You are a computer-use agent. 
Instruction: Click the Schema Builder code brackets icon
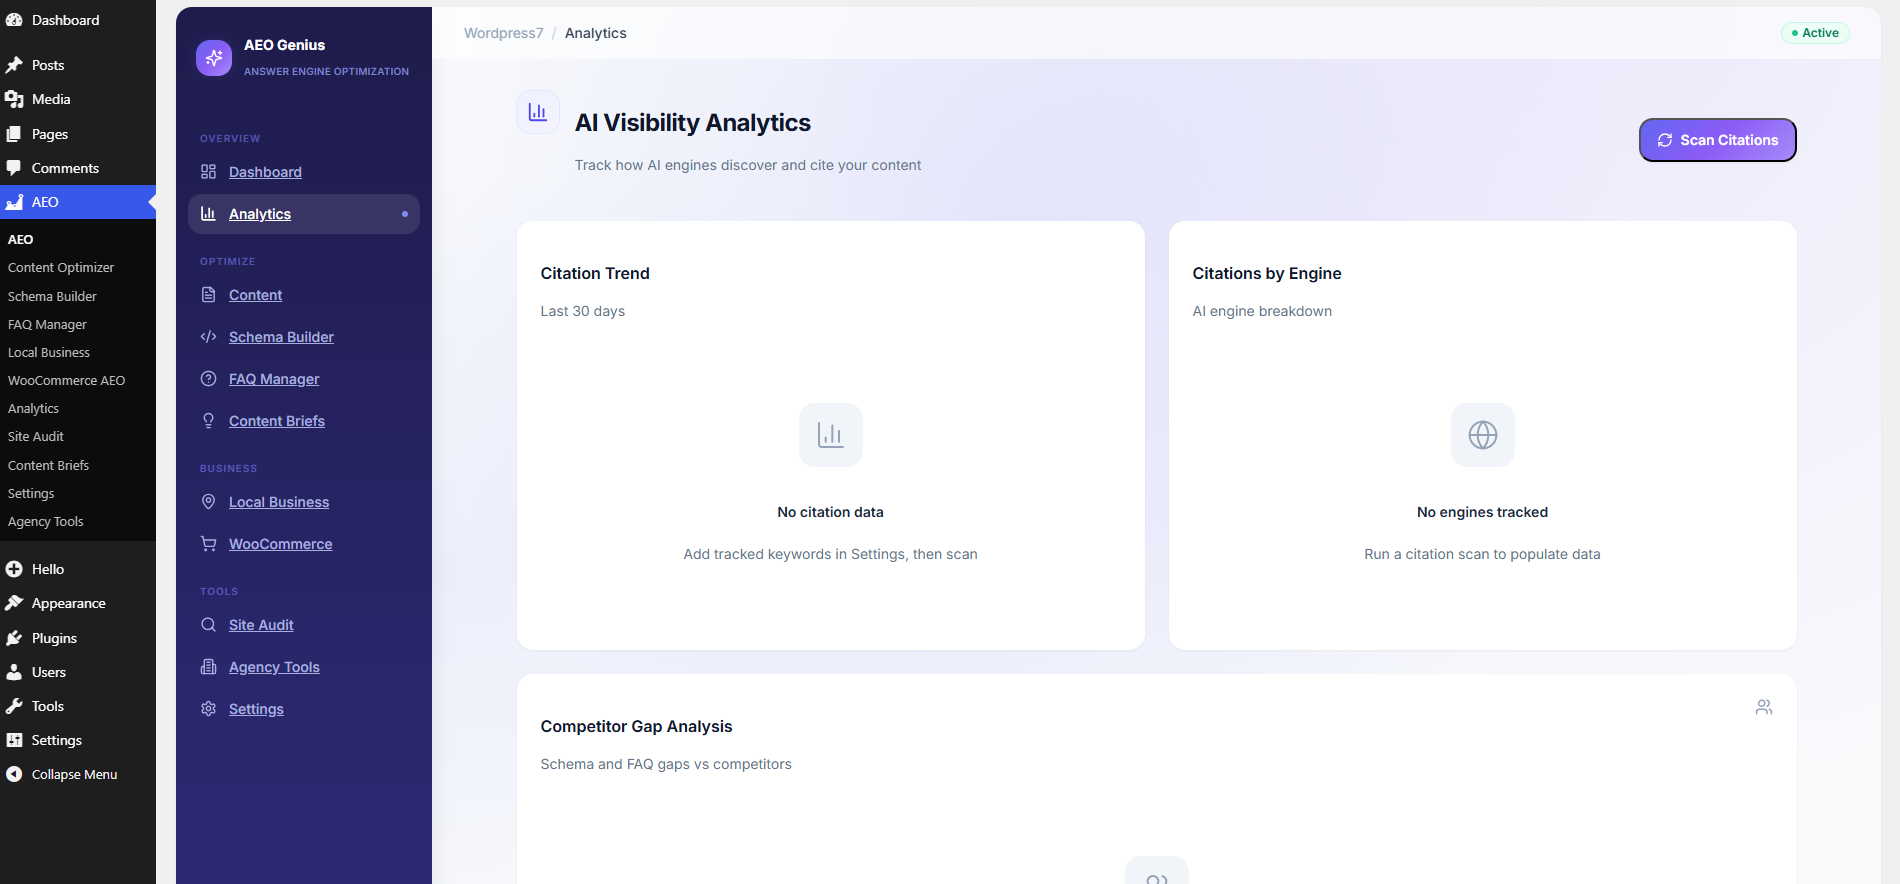pyautogui.click(x=208, y=337)
